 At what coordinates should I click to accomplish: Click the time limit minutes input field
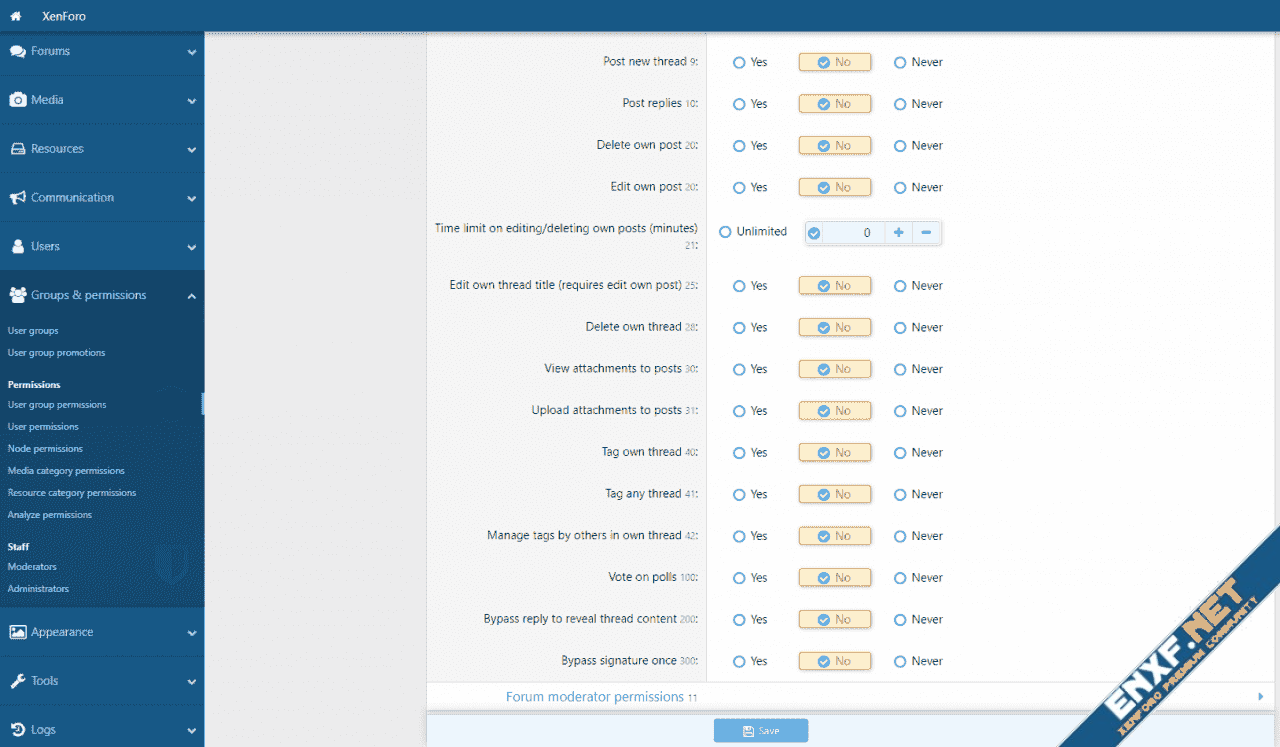850,233
